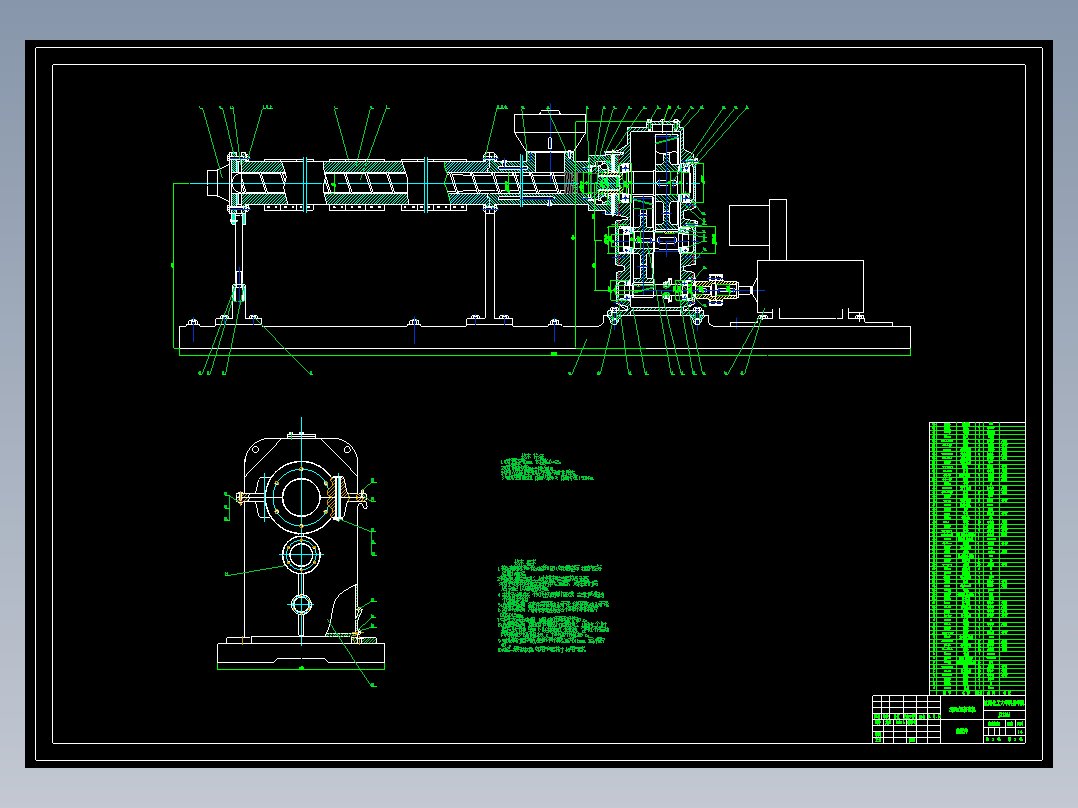Click the large top bearing cover circle
Screen dimensions: 1078x808
tap(300, 497)
